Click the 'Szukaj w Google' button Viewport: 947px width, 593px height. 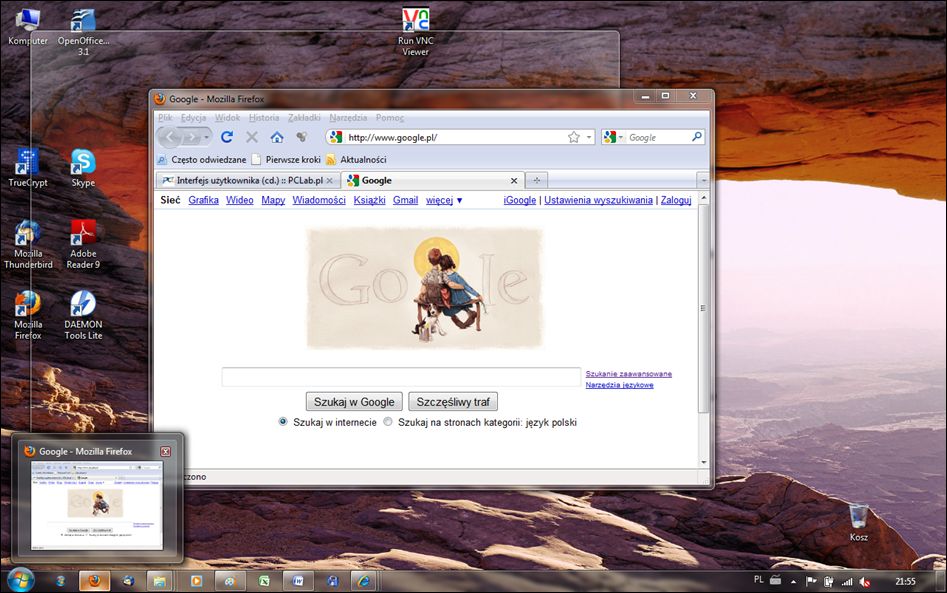[354, 402]
